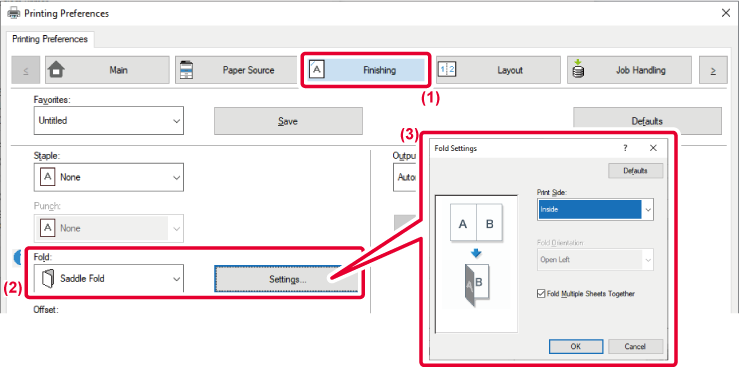The image size is (739, 371).
Task: Switch to the Layout tab
Action: click(x=498, y=70)
